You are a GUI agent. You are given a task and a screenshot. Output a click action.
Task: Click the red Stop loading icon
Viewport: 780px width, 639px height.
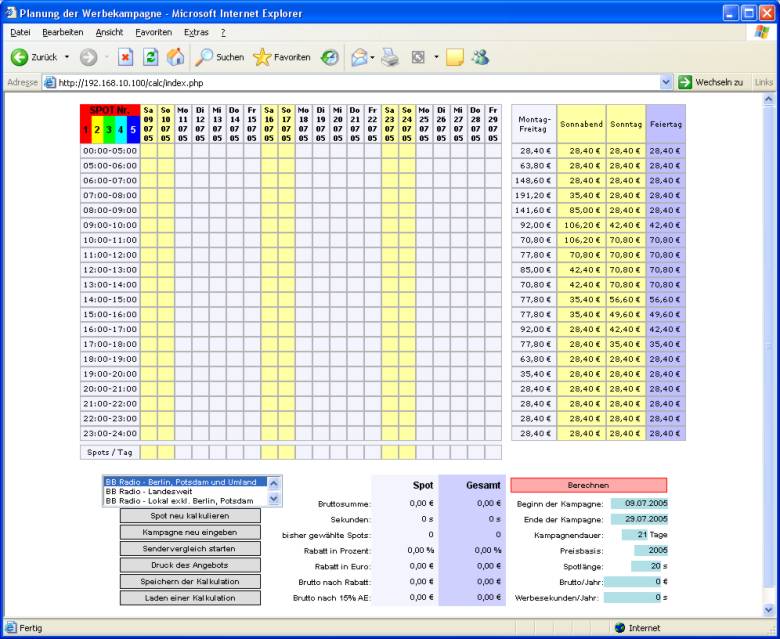coord(126,57)
